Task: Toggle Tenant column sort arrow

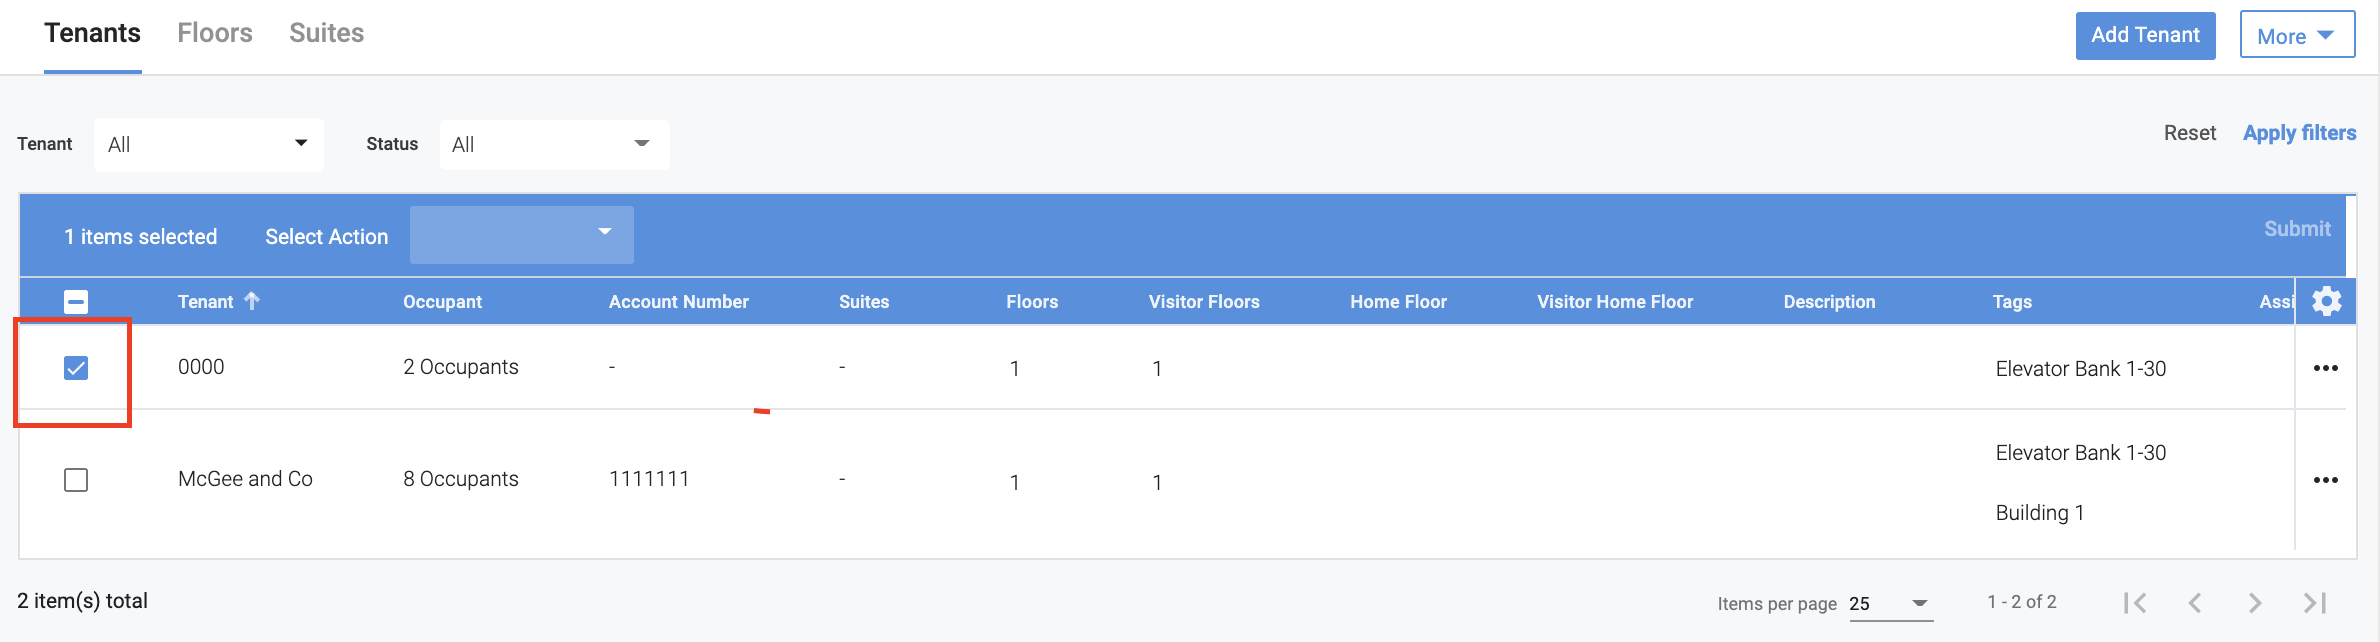Action: [252, 301]
